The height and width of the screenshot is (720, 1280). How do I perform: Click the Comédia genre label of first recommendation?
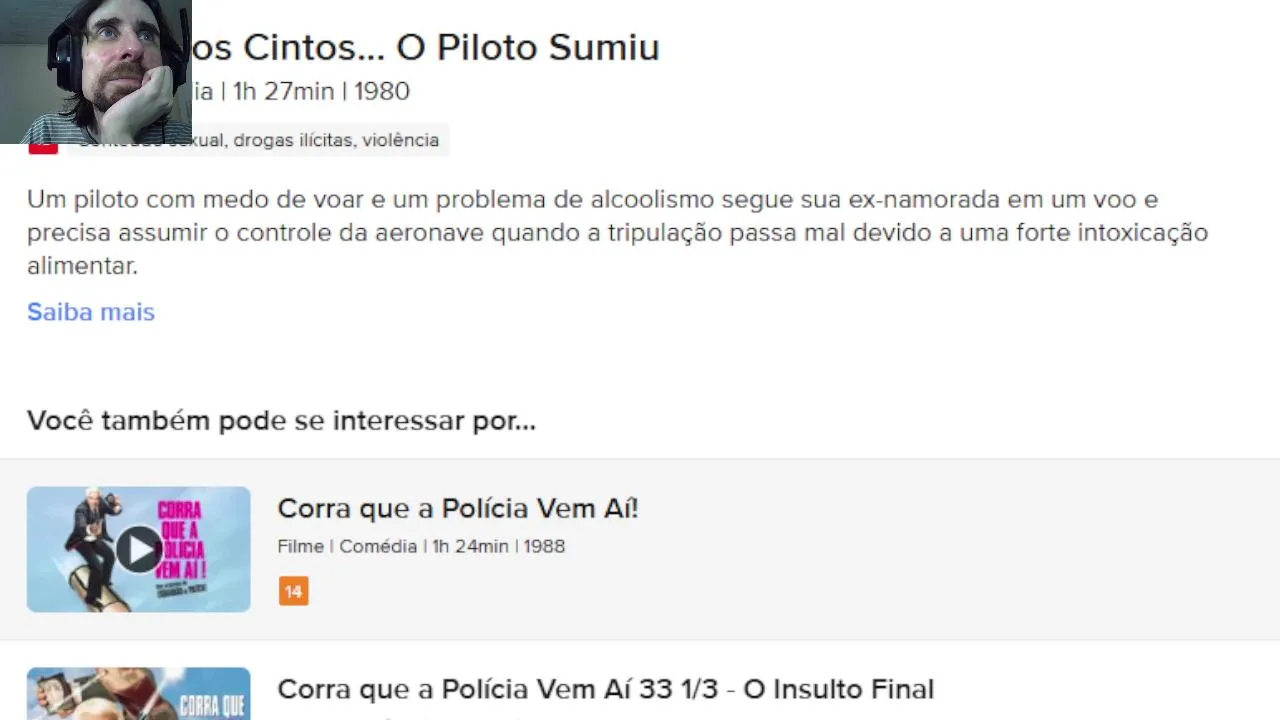(x=378, y=546)
